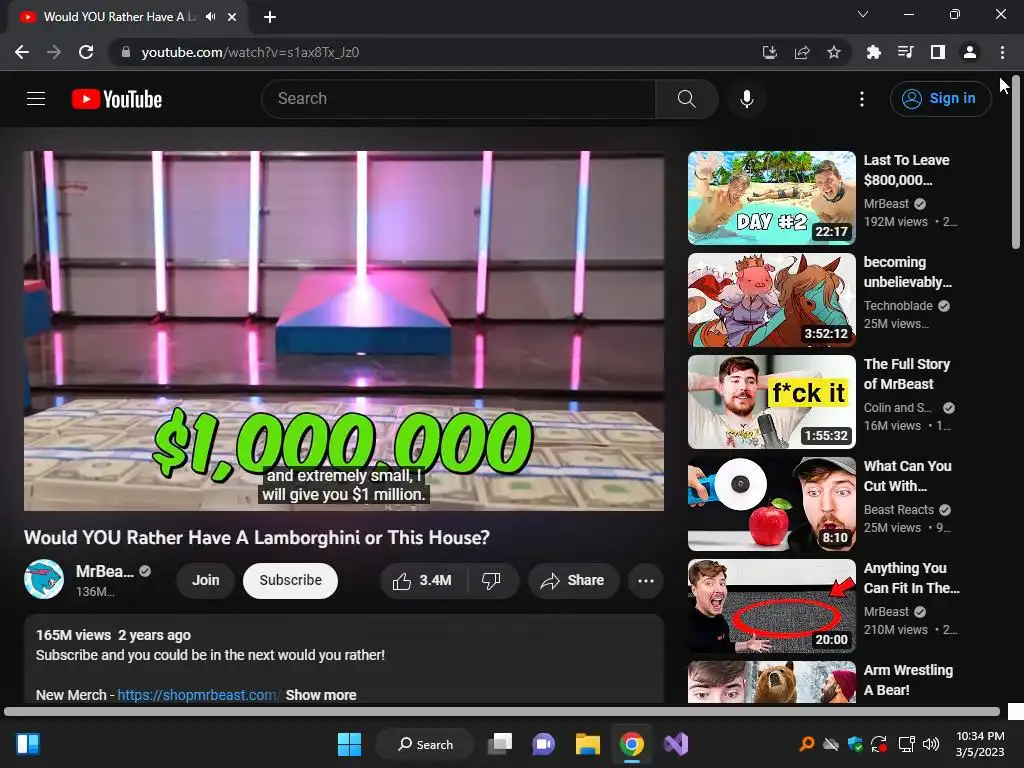The image size is (1024, 768).
Task: Open the MrBeast channel avatar
Action: [44, 579]
